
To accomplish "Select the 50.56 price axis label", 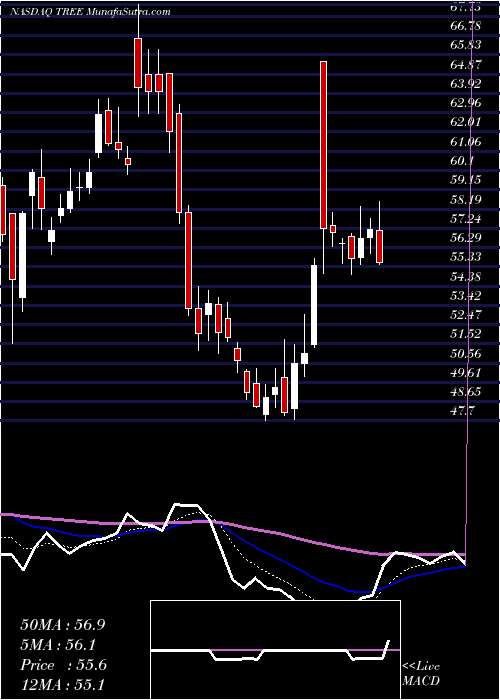I will pos(466,354).
